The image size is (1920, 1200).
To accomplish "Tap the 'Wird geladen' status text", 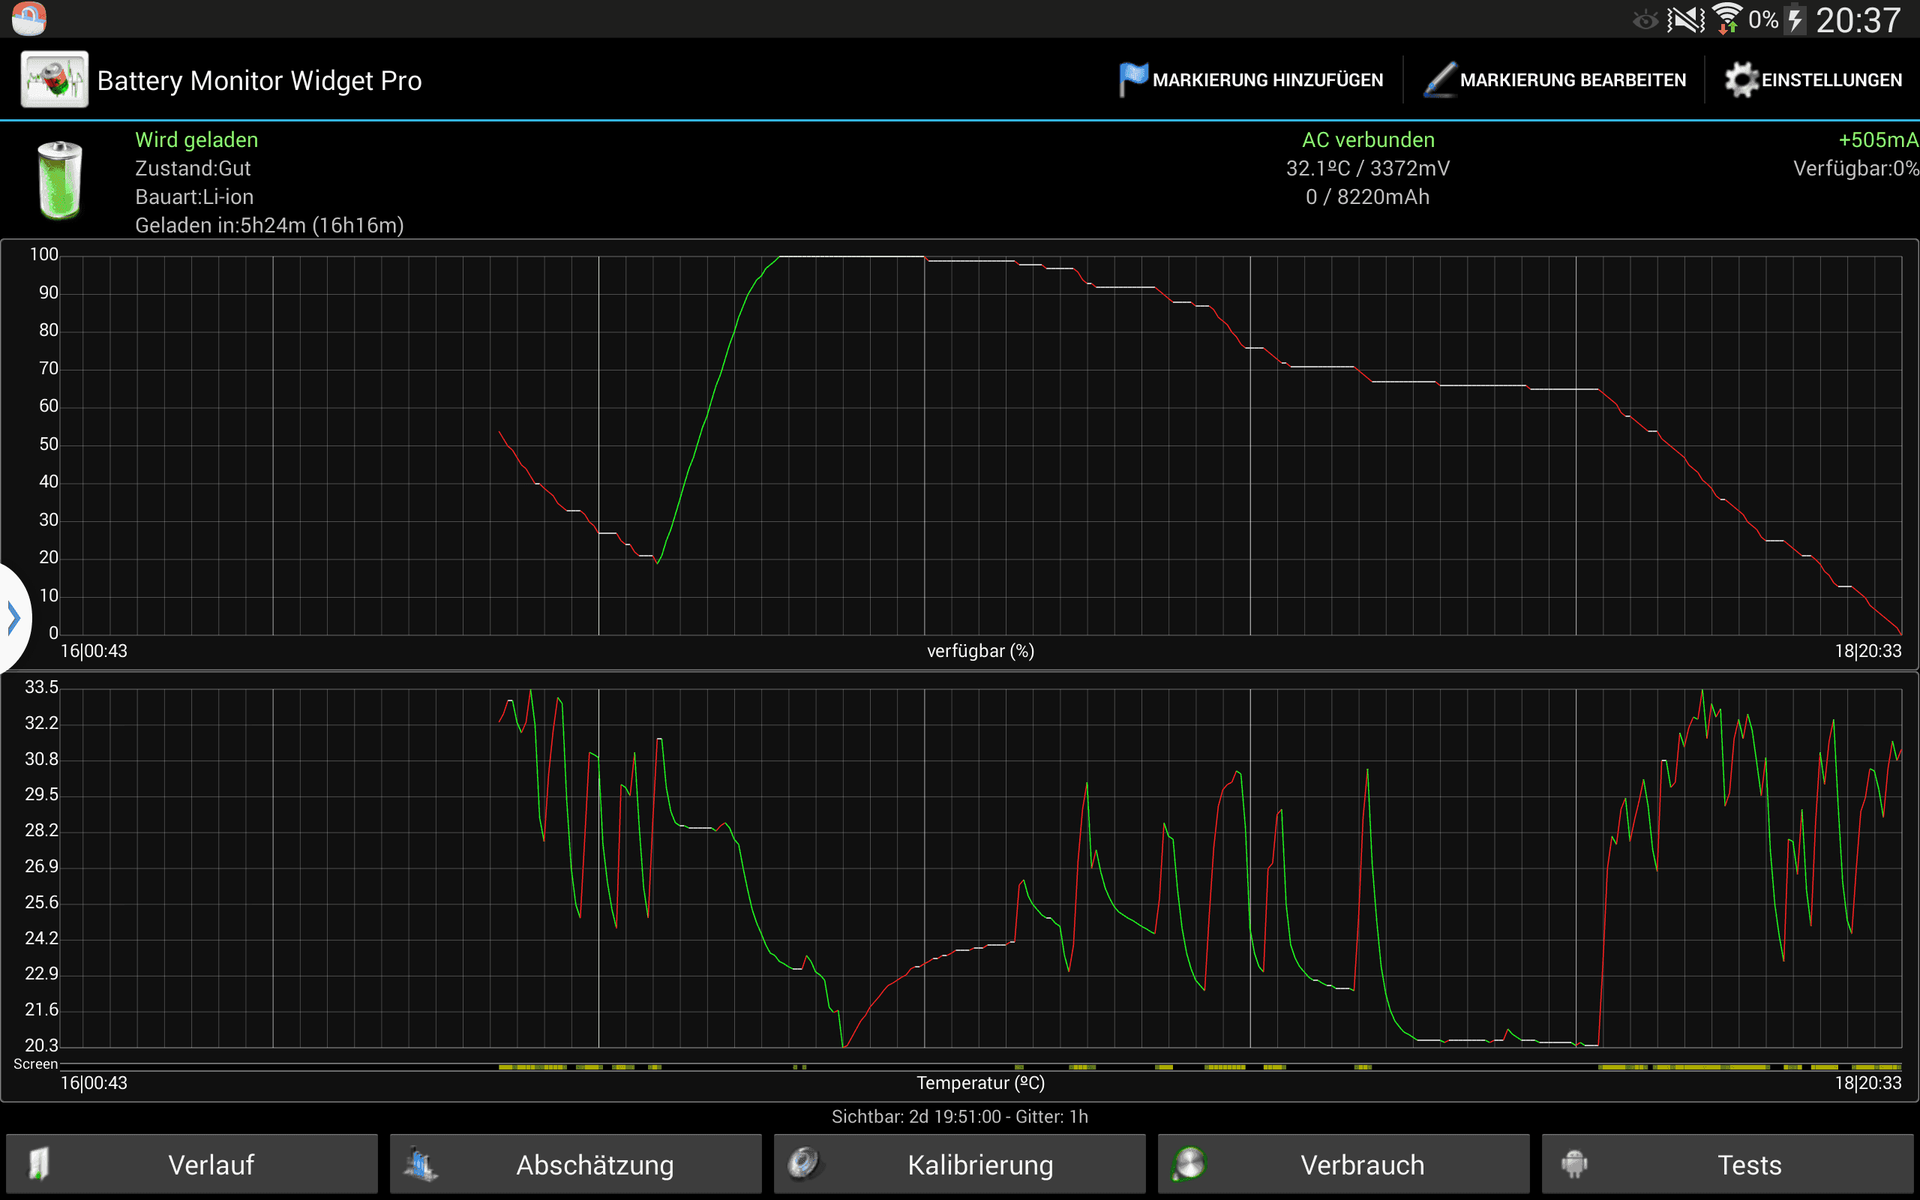I will point(197,140).
